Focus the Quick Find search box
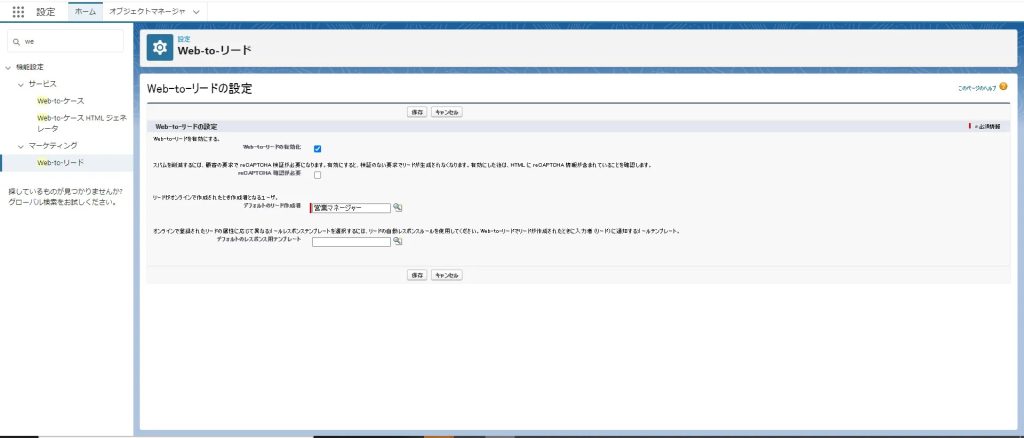This screenshot has width=1024, height=438. pyautogui.click(x=65, y=41)
